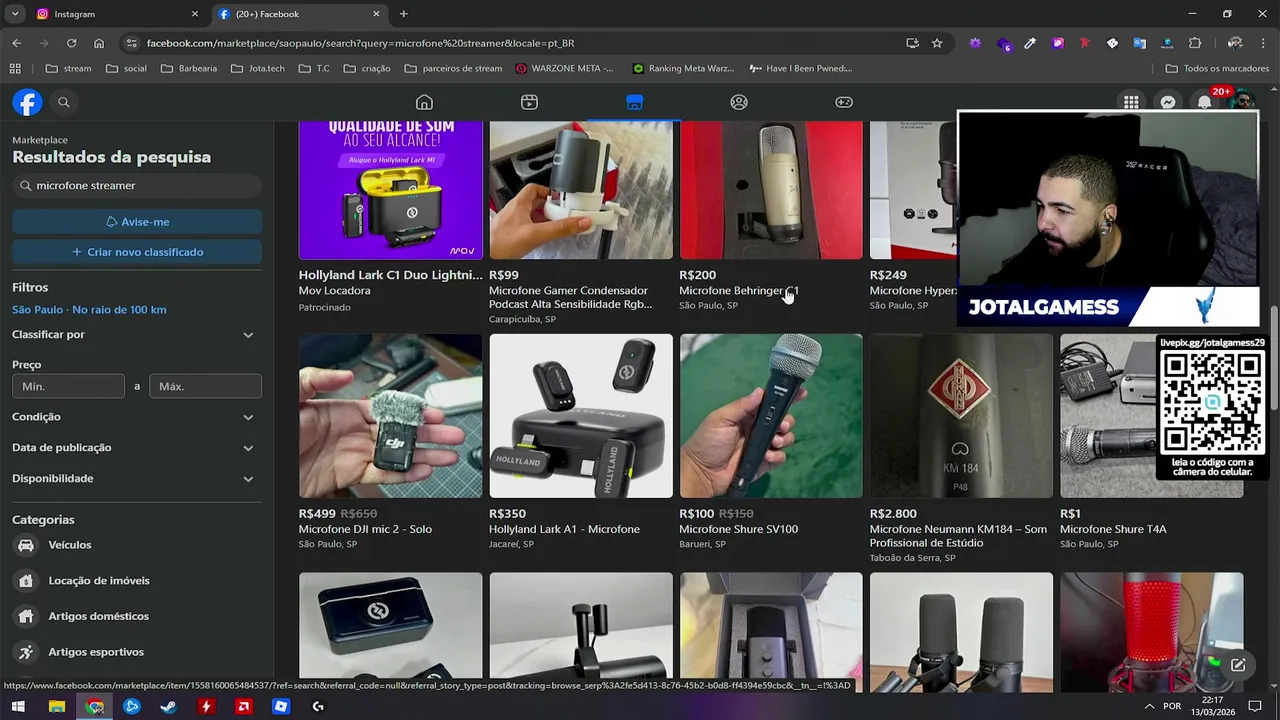This screenshot has height=720, width=1280.
Task: Click the R$2.800 price text
Action: (x=893, y=514)
